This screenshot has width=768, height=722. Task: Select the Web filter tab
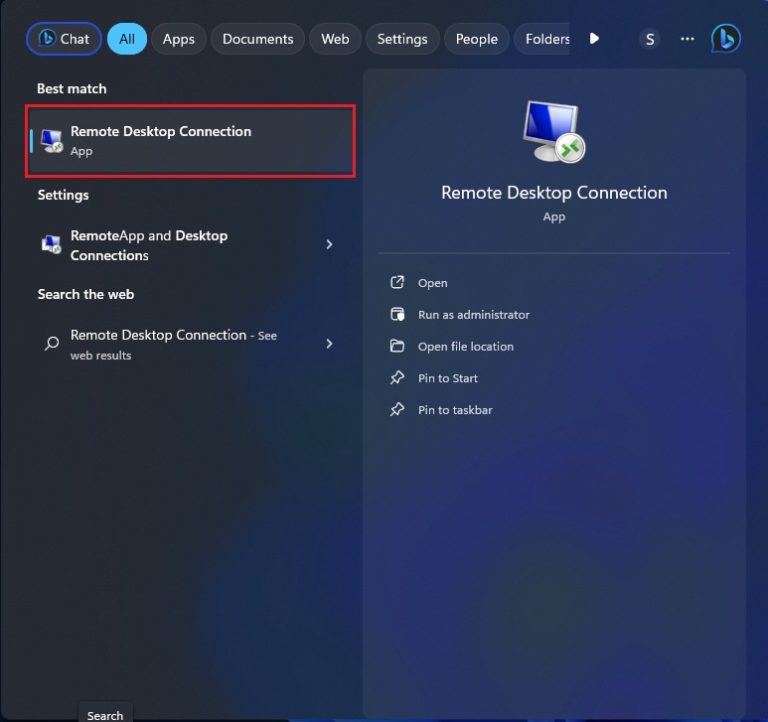pos(335,39)
